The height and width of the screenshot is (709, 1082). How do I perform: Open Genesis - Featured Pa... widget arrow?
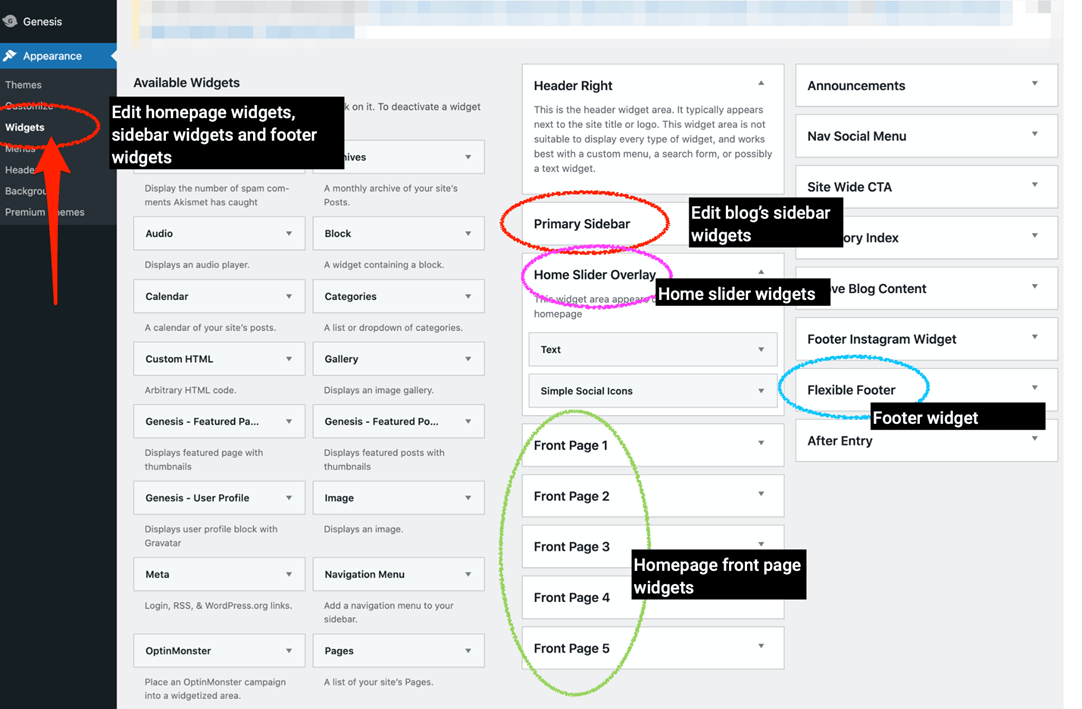289,421
